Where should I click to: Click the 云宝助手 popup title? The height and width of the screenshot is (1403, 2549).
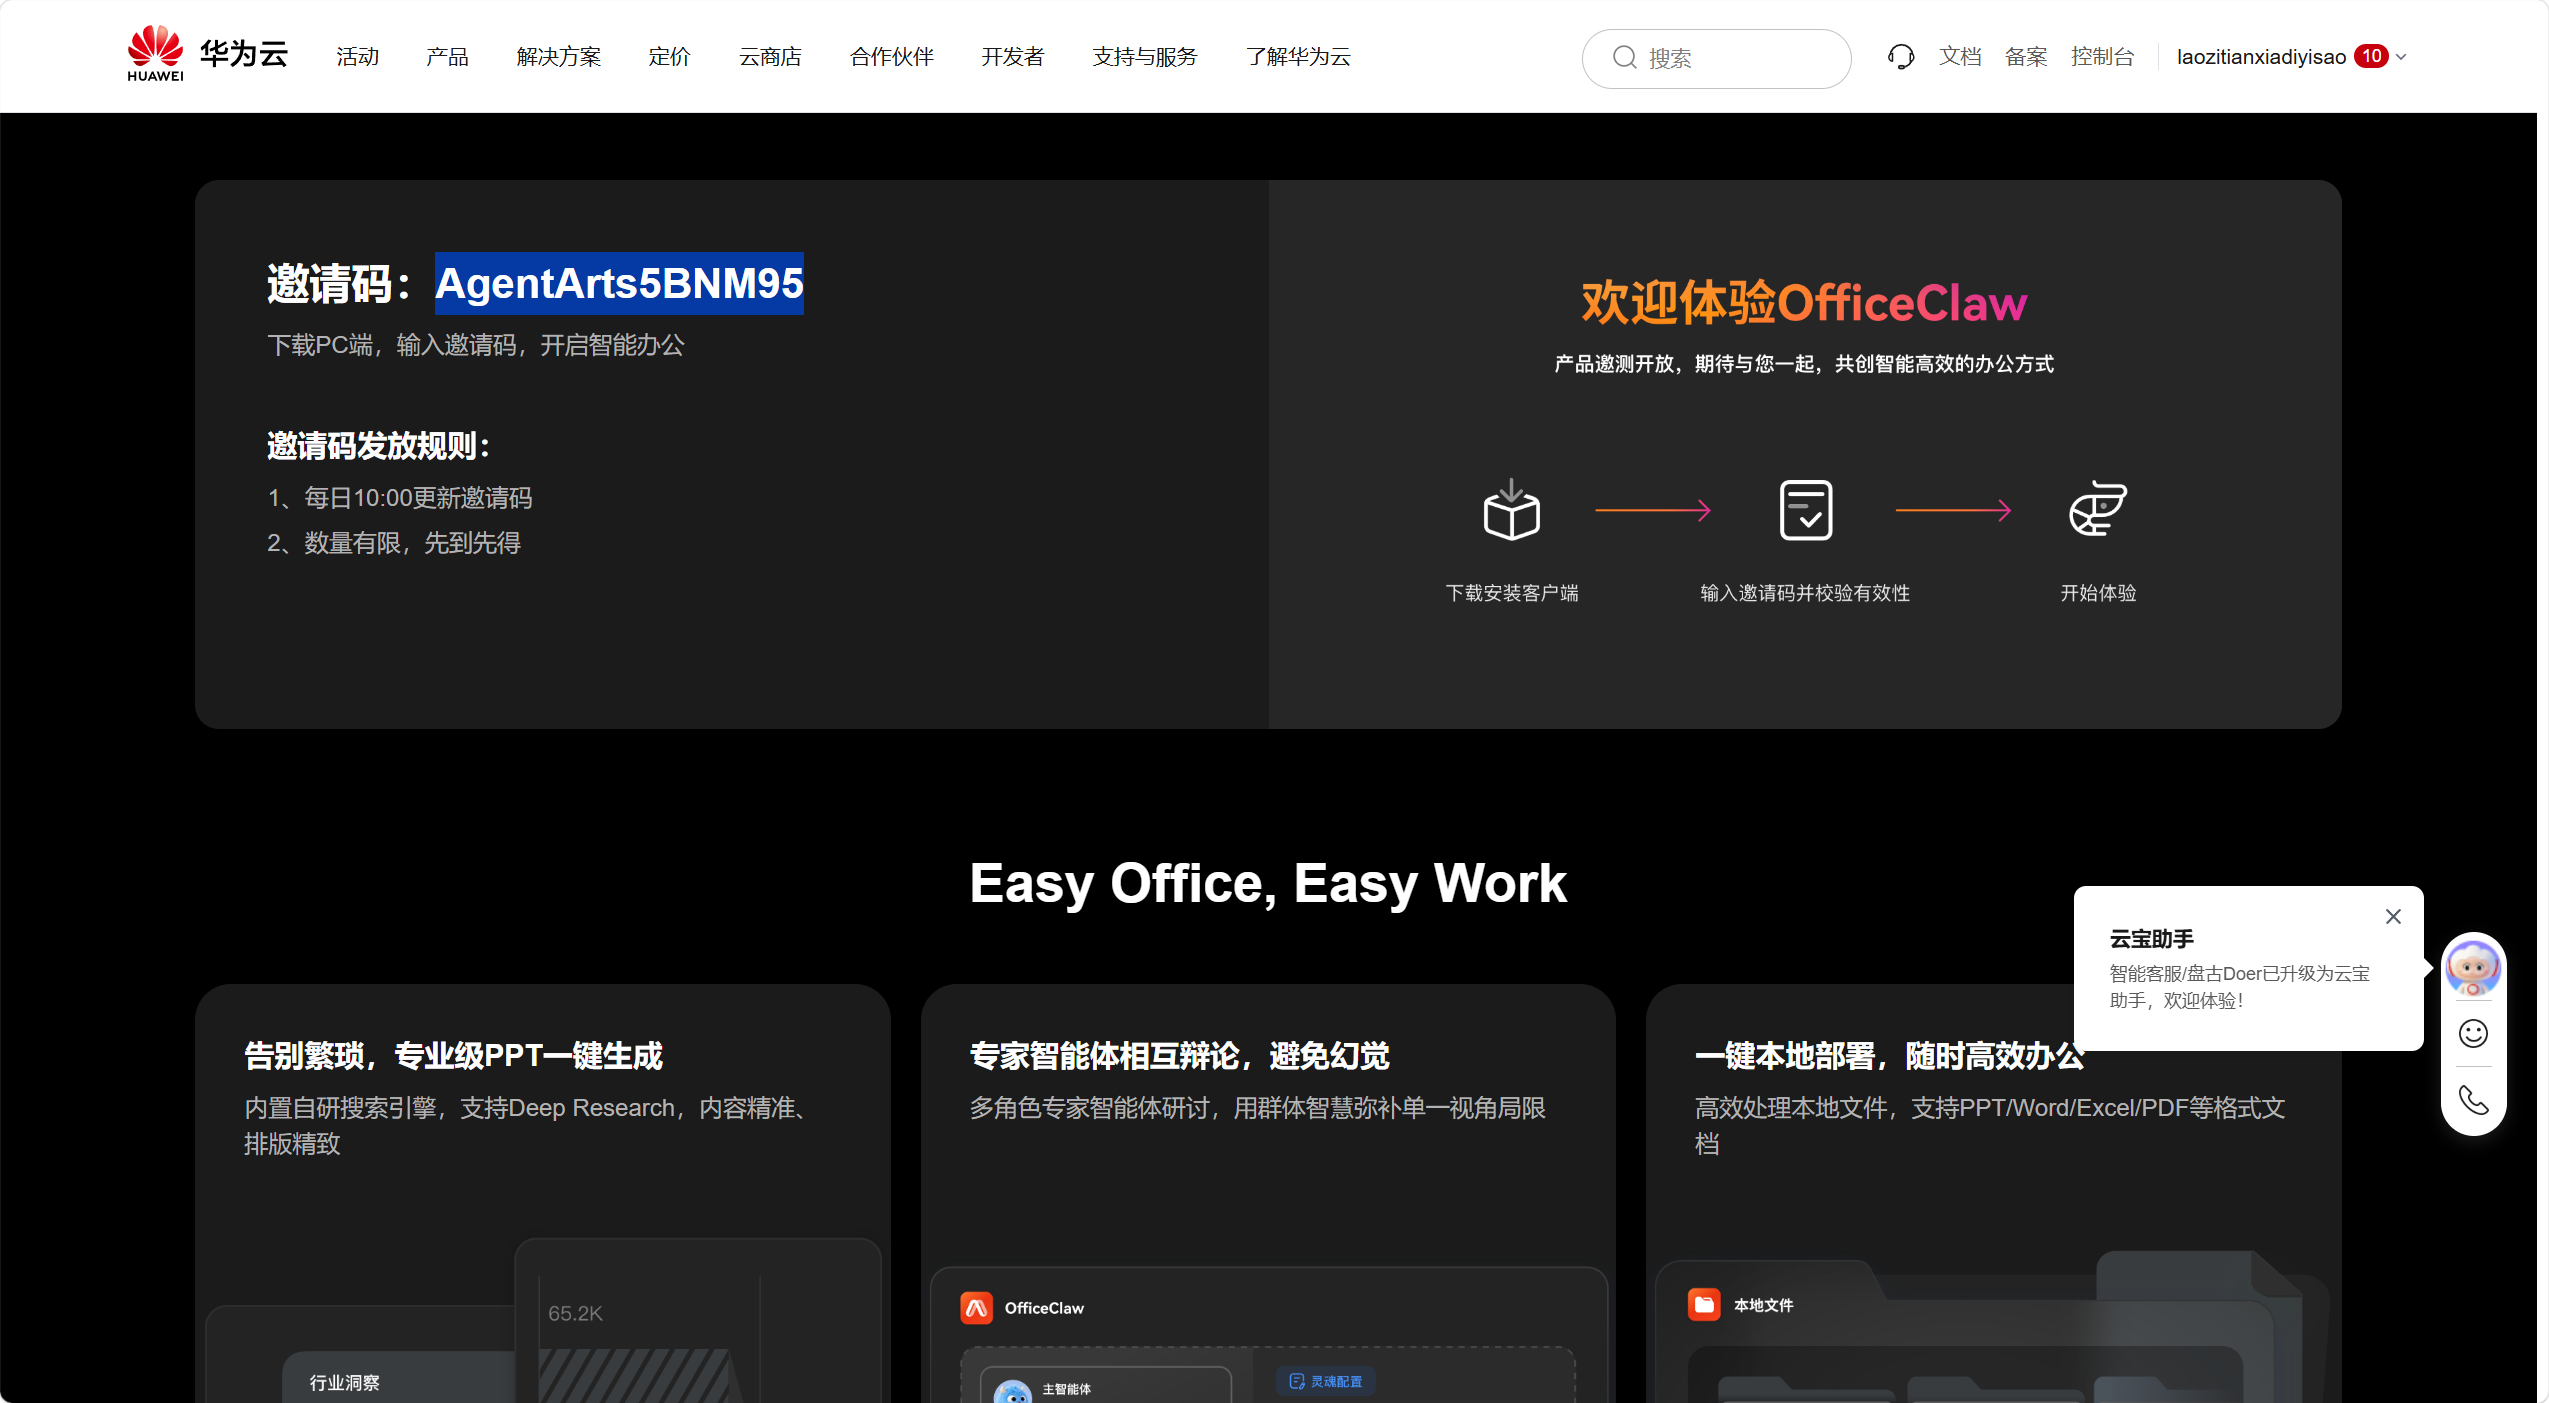pos(2151,939)
